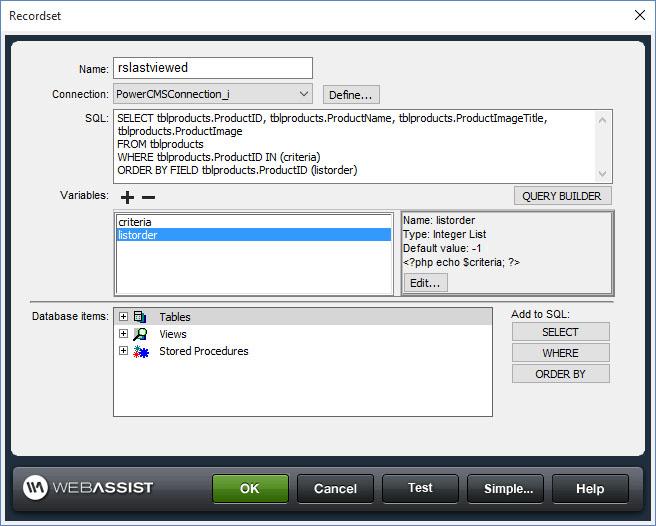The image size is (656, 526).
Task: Edit the listorder variable
Action: click(425, 283)
